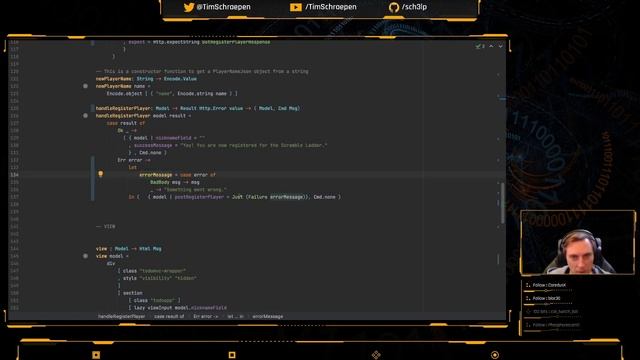
Task: Click 'errorMessage = case error of' code
Action: click(178, 175)
